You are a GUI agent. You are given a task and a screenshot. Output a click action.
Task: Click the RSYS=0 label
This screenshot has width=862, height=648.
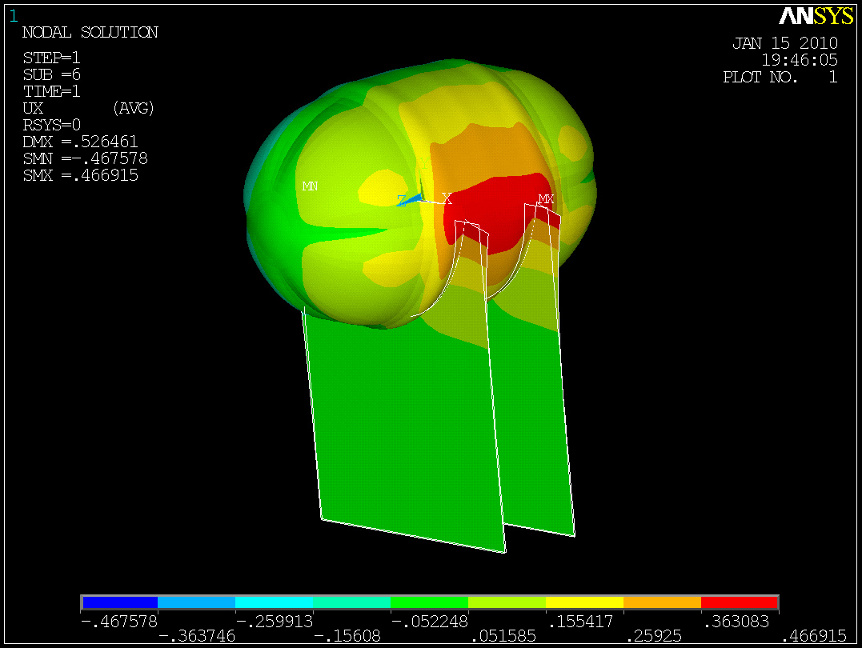(52, 125)
